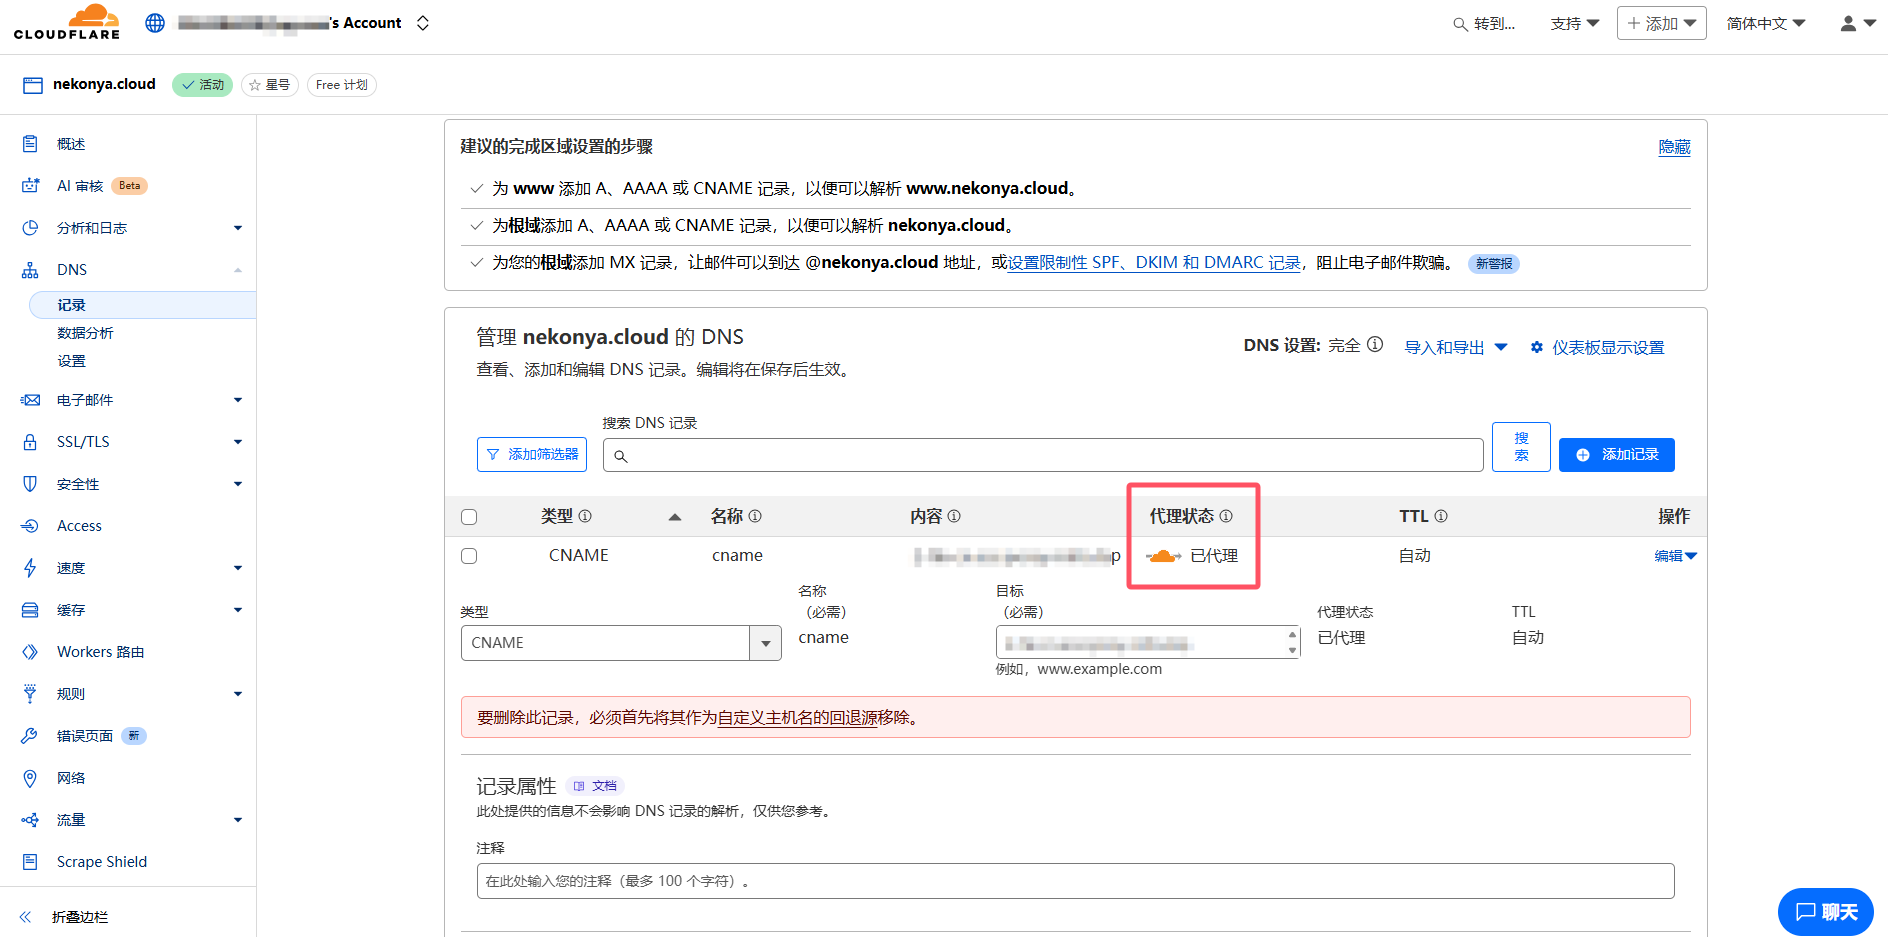
Task: Open 导入和导出 dropdown
Action: [x=1455, y=347]
